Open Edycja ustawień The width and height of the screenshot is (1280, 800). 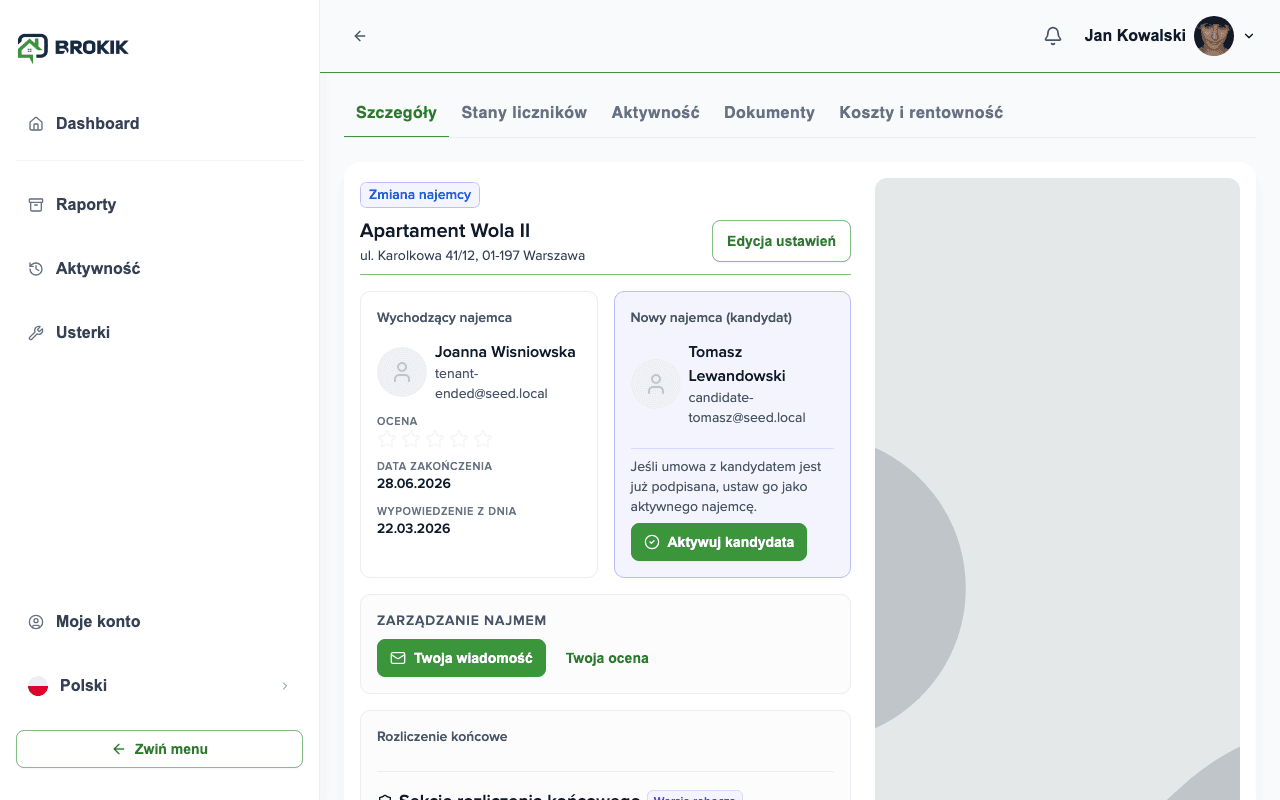click(781, 241)
